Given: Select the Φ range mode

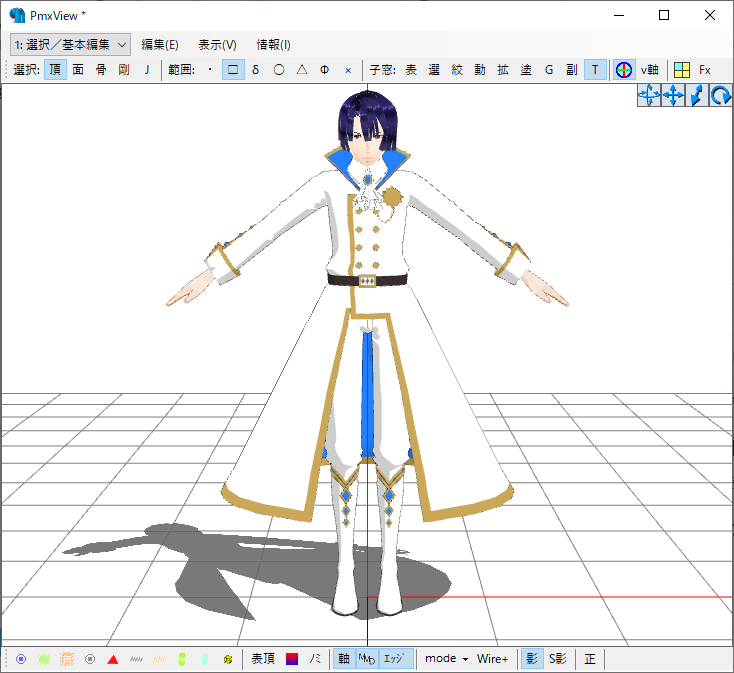Looking at the screenshot, I should [324, 70].
